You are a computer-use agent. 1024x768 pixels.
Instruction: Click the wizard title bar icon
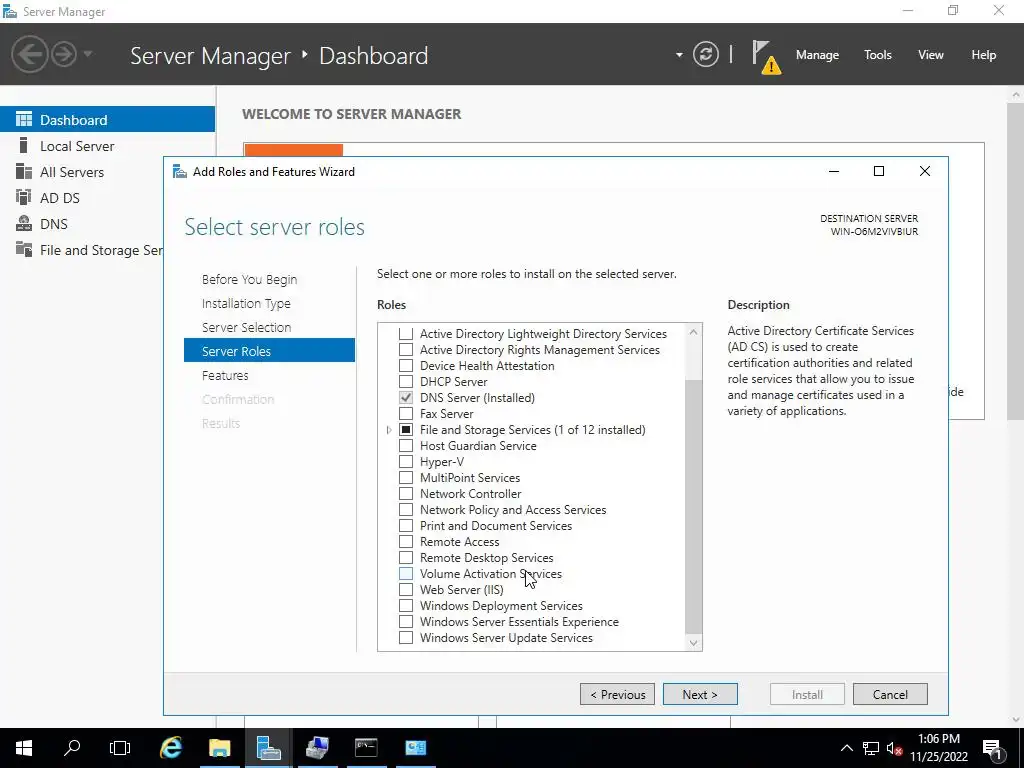(x=180, y=172)
